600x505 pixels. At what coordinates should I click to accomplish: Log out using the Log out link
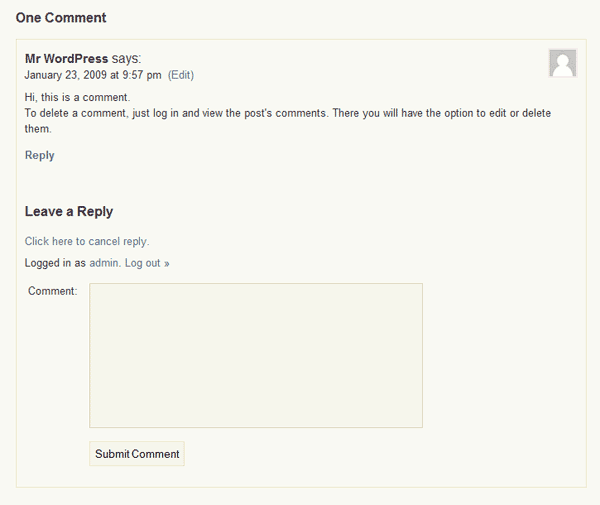click(x=142, y=263)
